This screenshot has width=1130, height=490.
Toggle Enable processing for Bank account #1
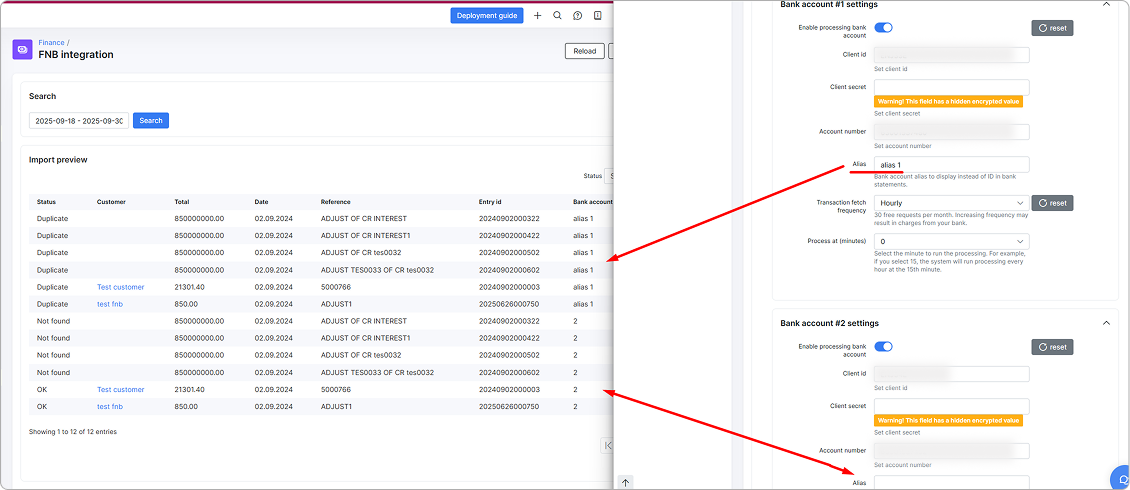(x=883, y=28)
